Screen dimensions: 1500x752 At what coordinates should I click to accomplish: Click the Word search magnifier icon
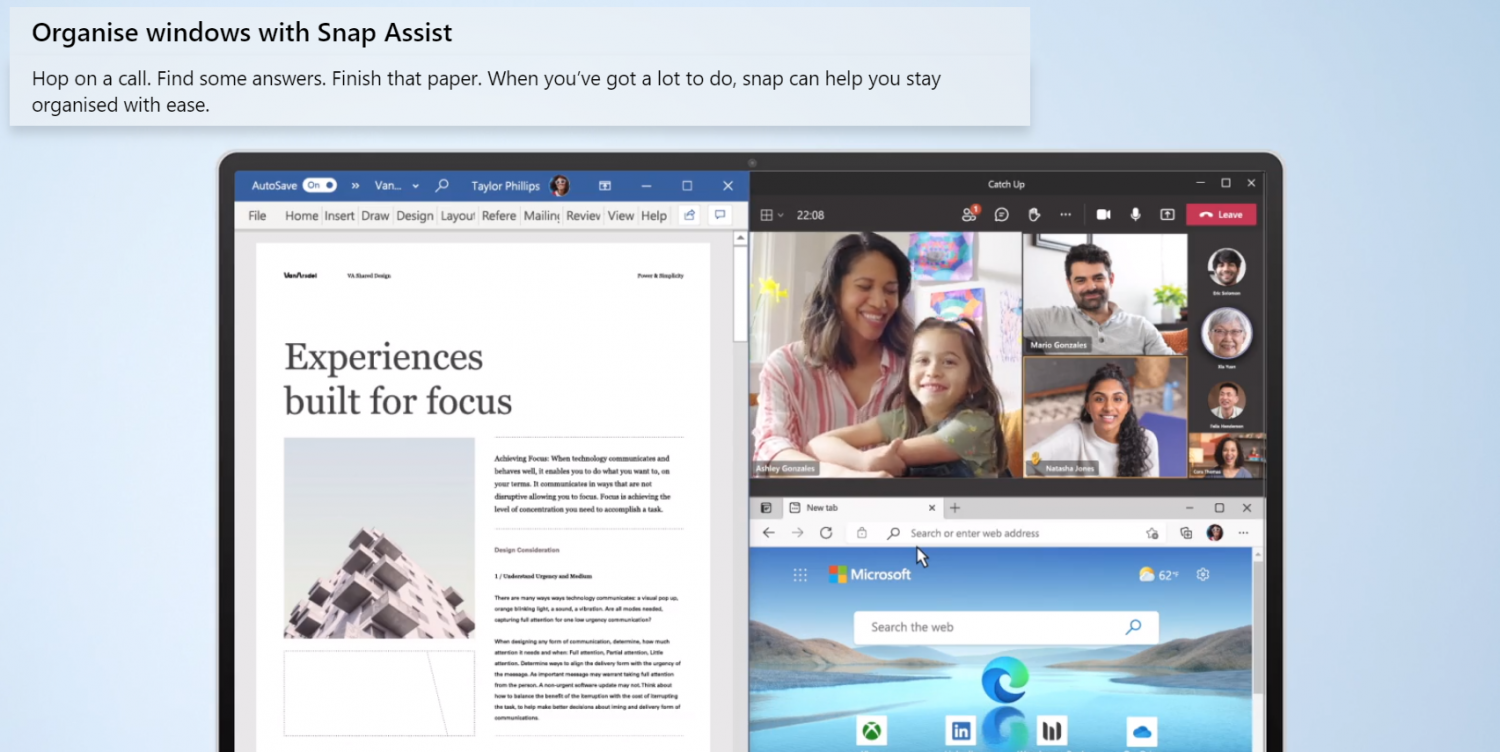tap(442, 185)
